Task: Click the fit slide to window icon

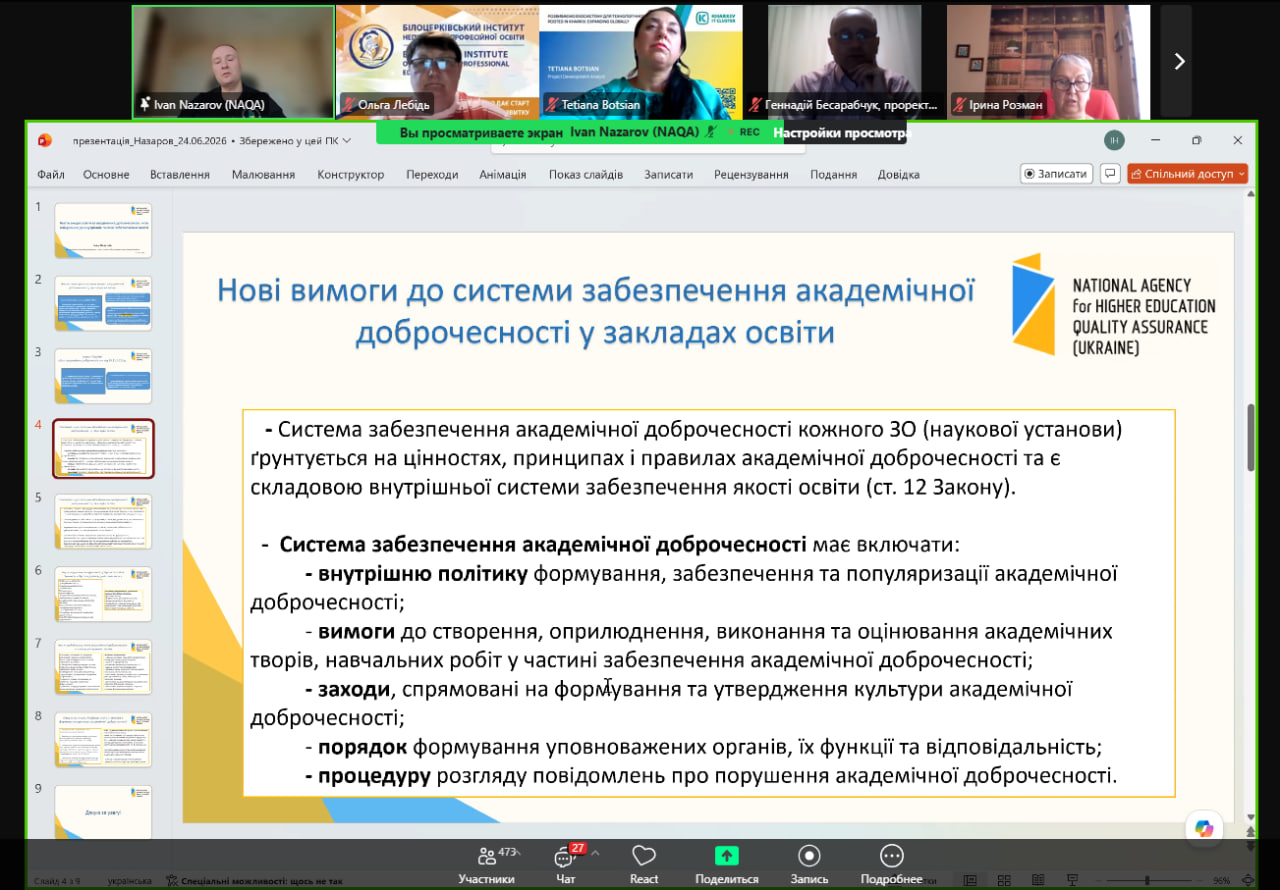Action: point(1247,880)
